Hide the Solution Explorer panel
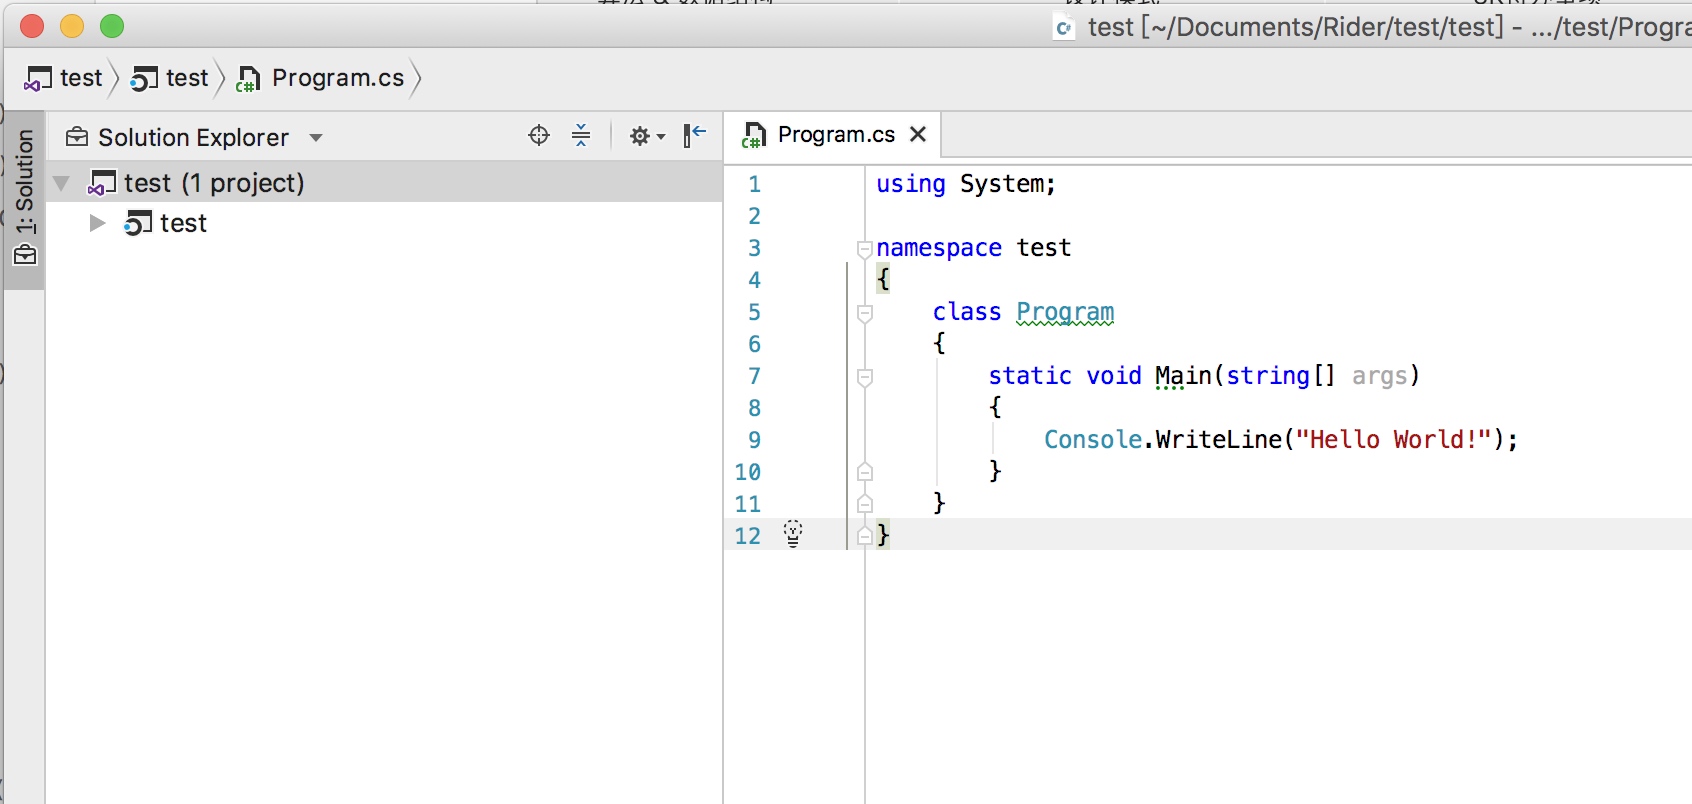Screen dimensions: 1692x804 [x=695, y=135]
